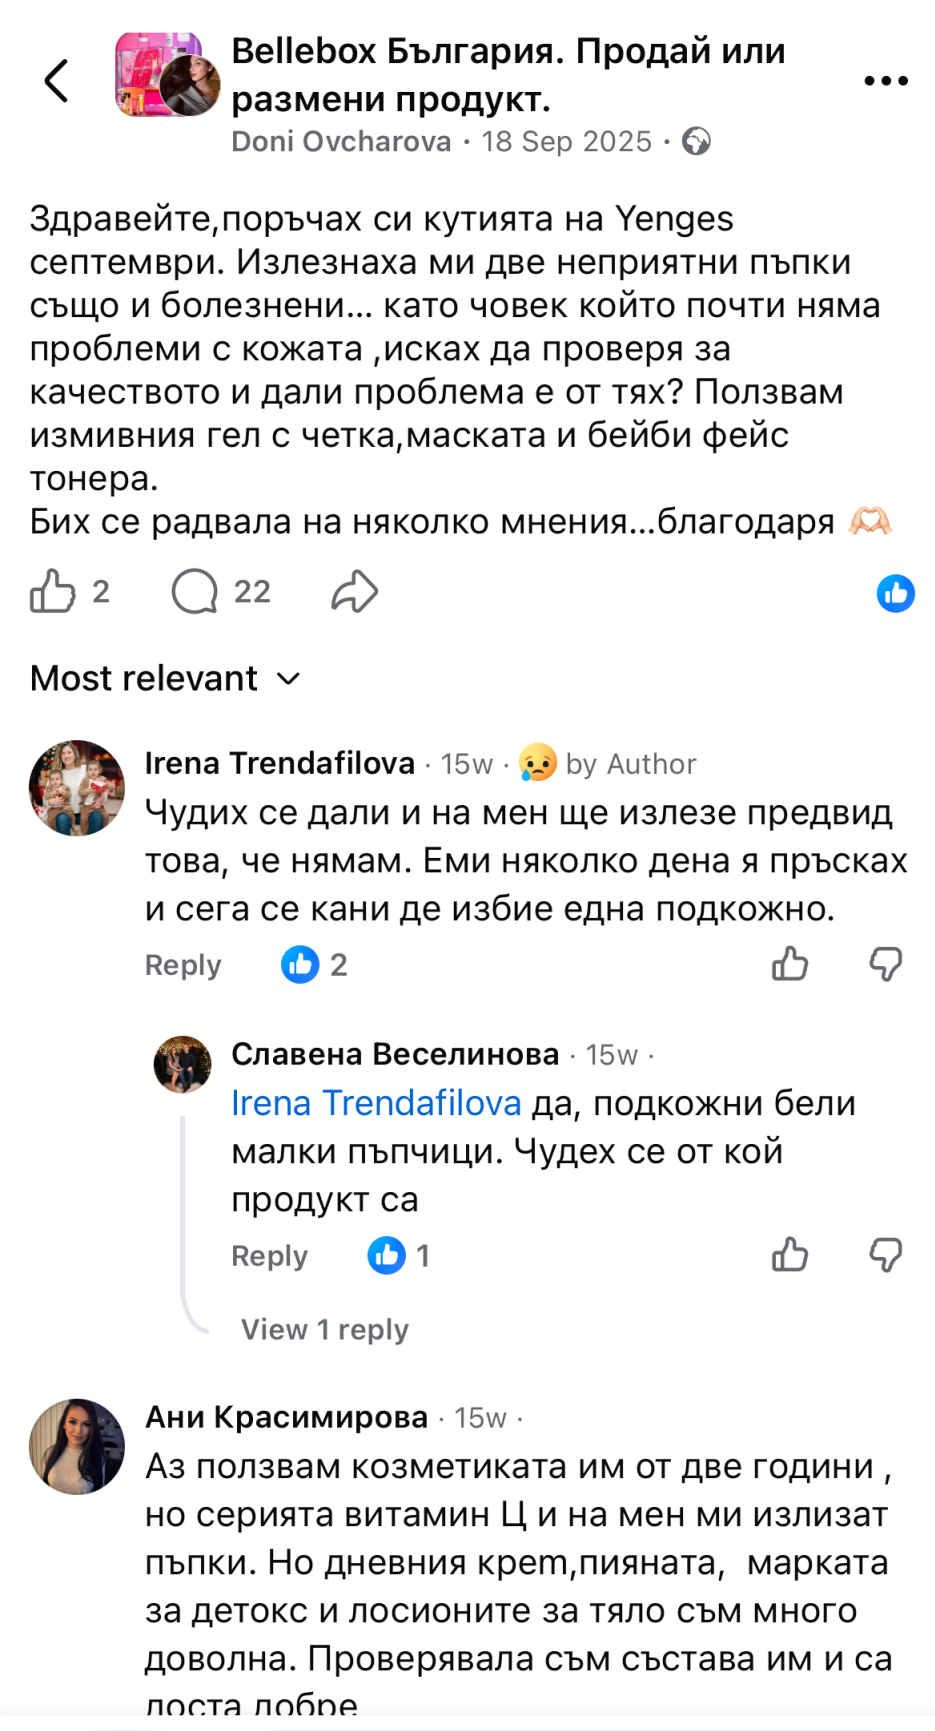The image size is (935, 1731).
Task: Open Doni Ovcharova's author profile
Action: pos(341,142)
